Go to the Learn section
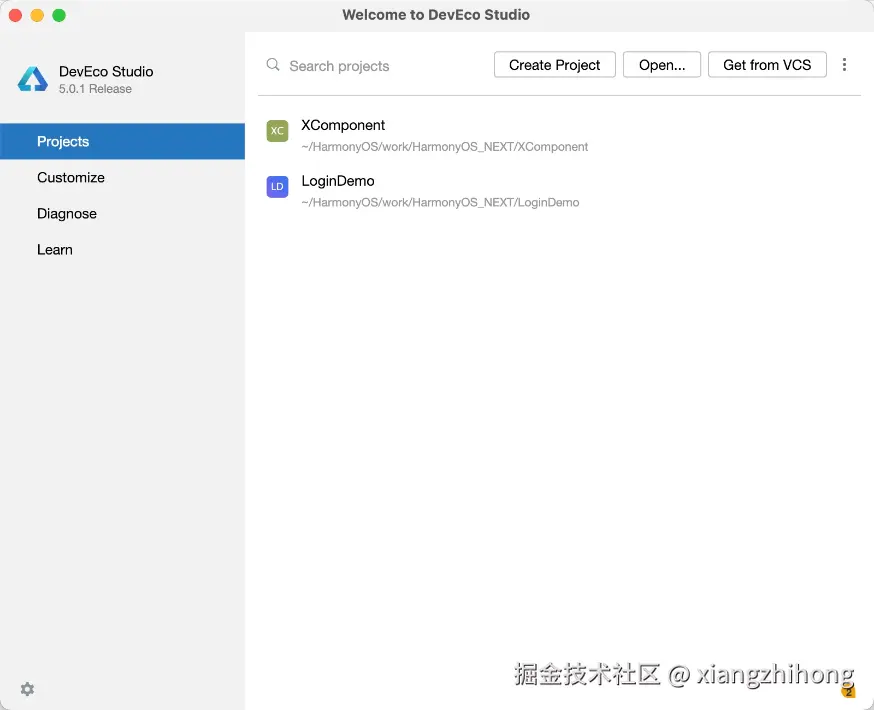Screen dimensions: 874x710 click(123, 250)
